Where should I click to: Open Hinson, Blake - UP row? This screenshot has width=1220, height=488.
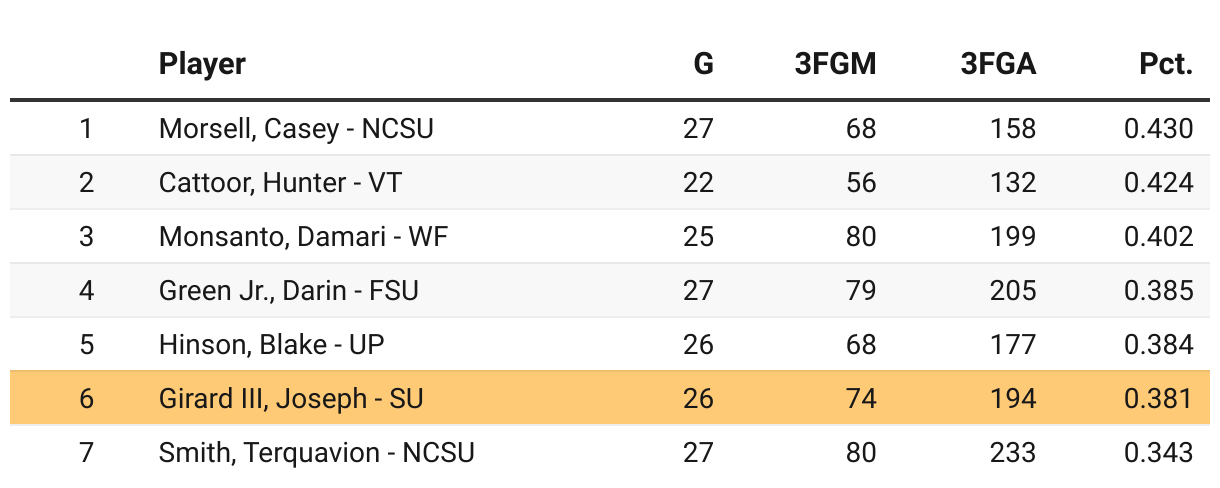coord(271,344)
